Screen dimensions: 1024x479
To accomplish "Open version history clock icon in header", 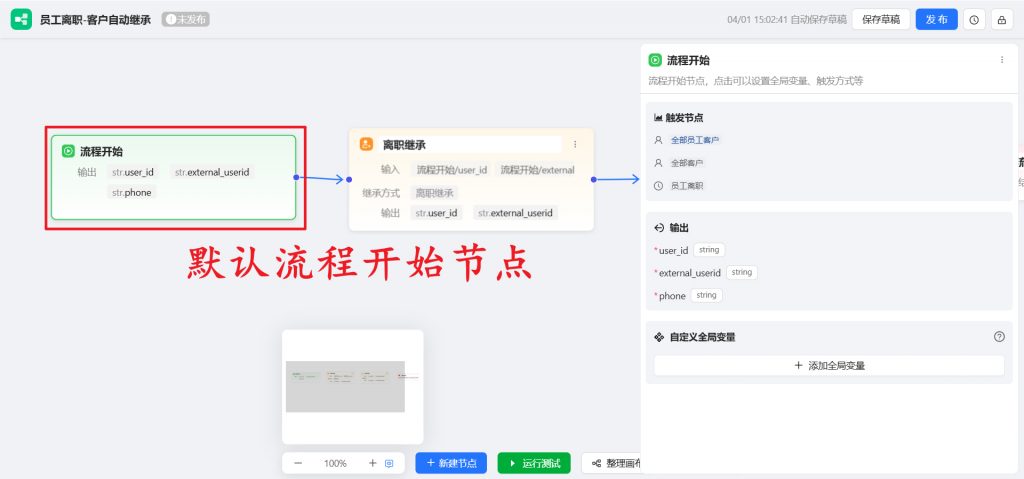I will [974, 20].
